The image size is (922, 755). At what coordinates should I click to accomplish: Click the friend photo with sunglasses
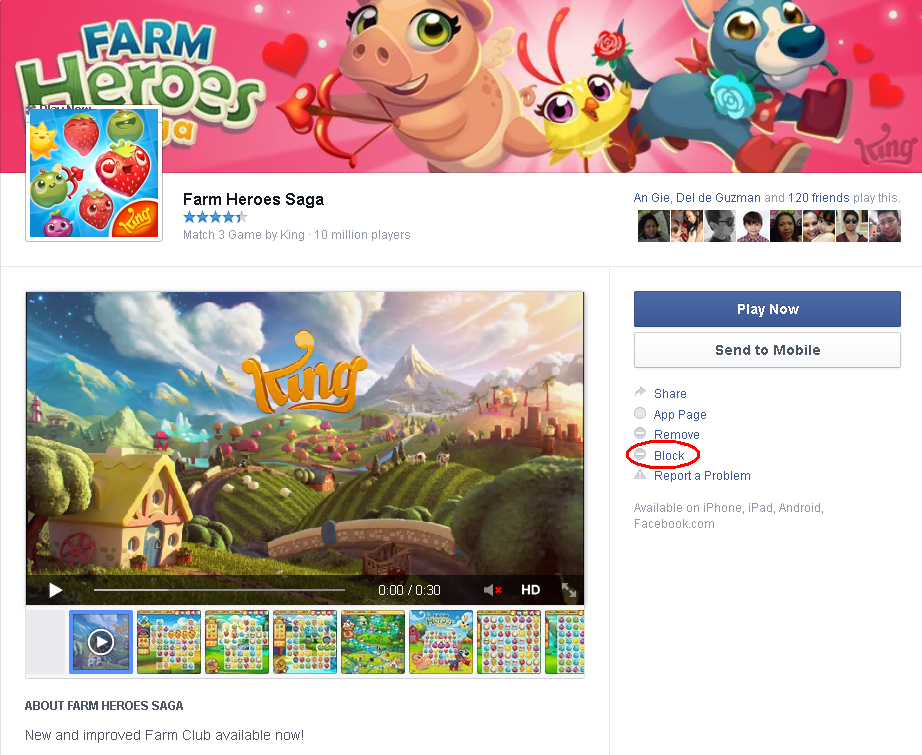[852, 226]
